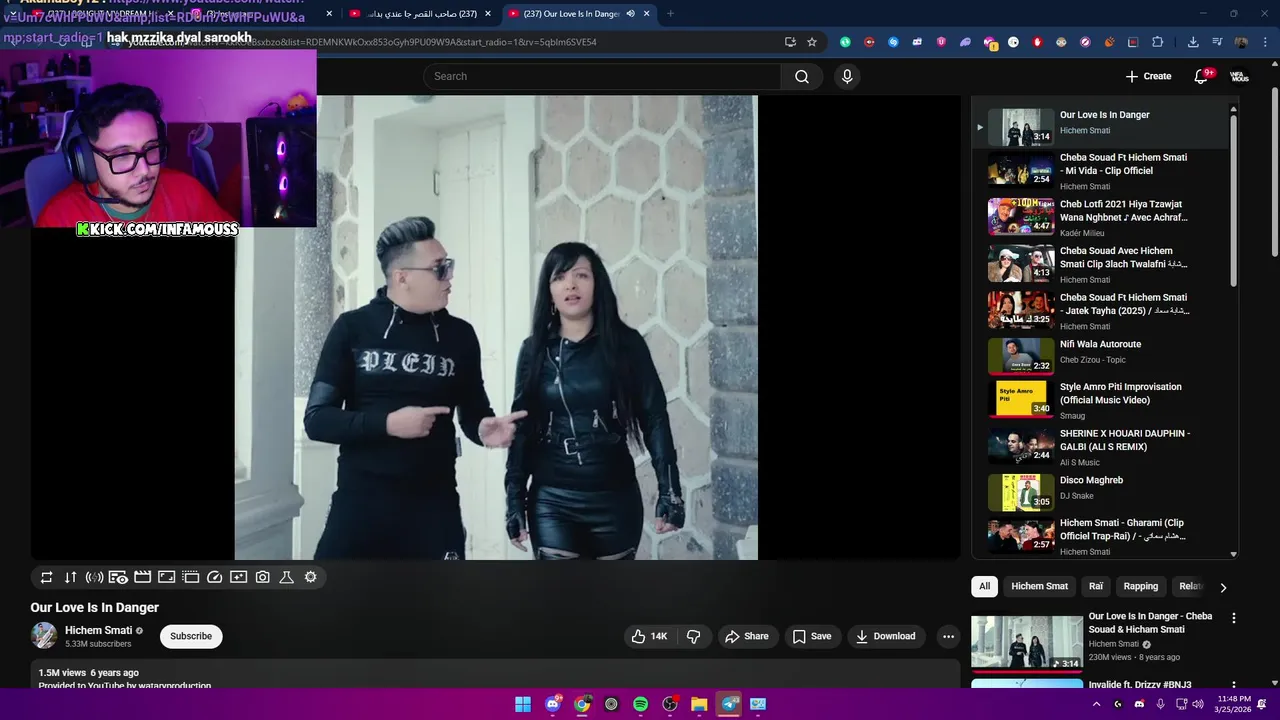This screenshot has height=720, width=1280.
Task: Open a new browser tab with plus button
Action: 670,14
